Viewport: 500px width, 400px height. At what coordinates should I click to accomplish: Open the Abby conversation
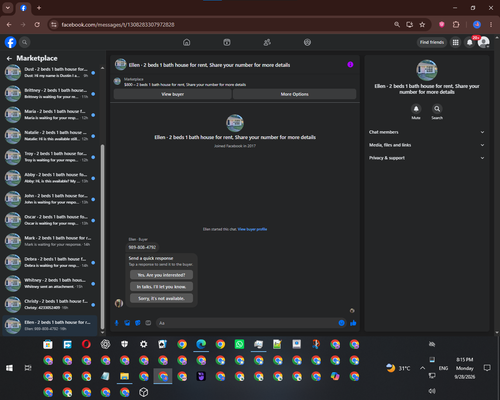[x=50, y=178]
